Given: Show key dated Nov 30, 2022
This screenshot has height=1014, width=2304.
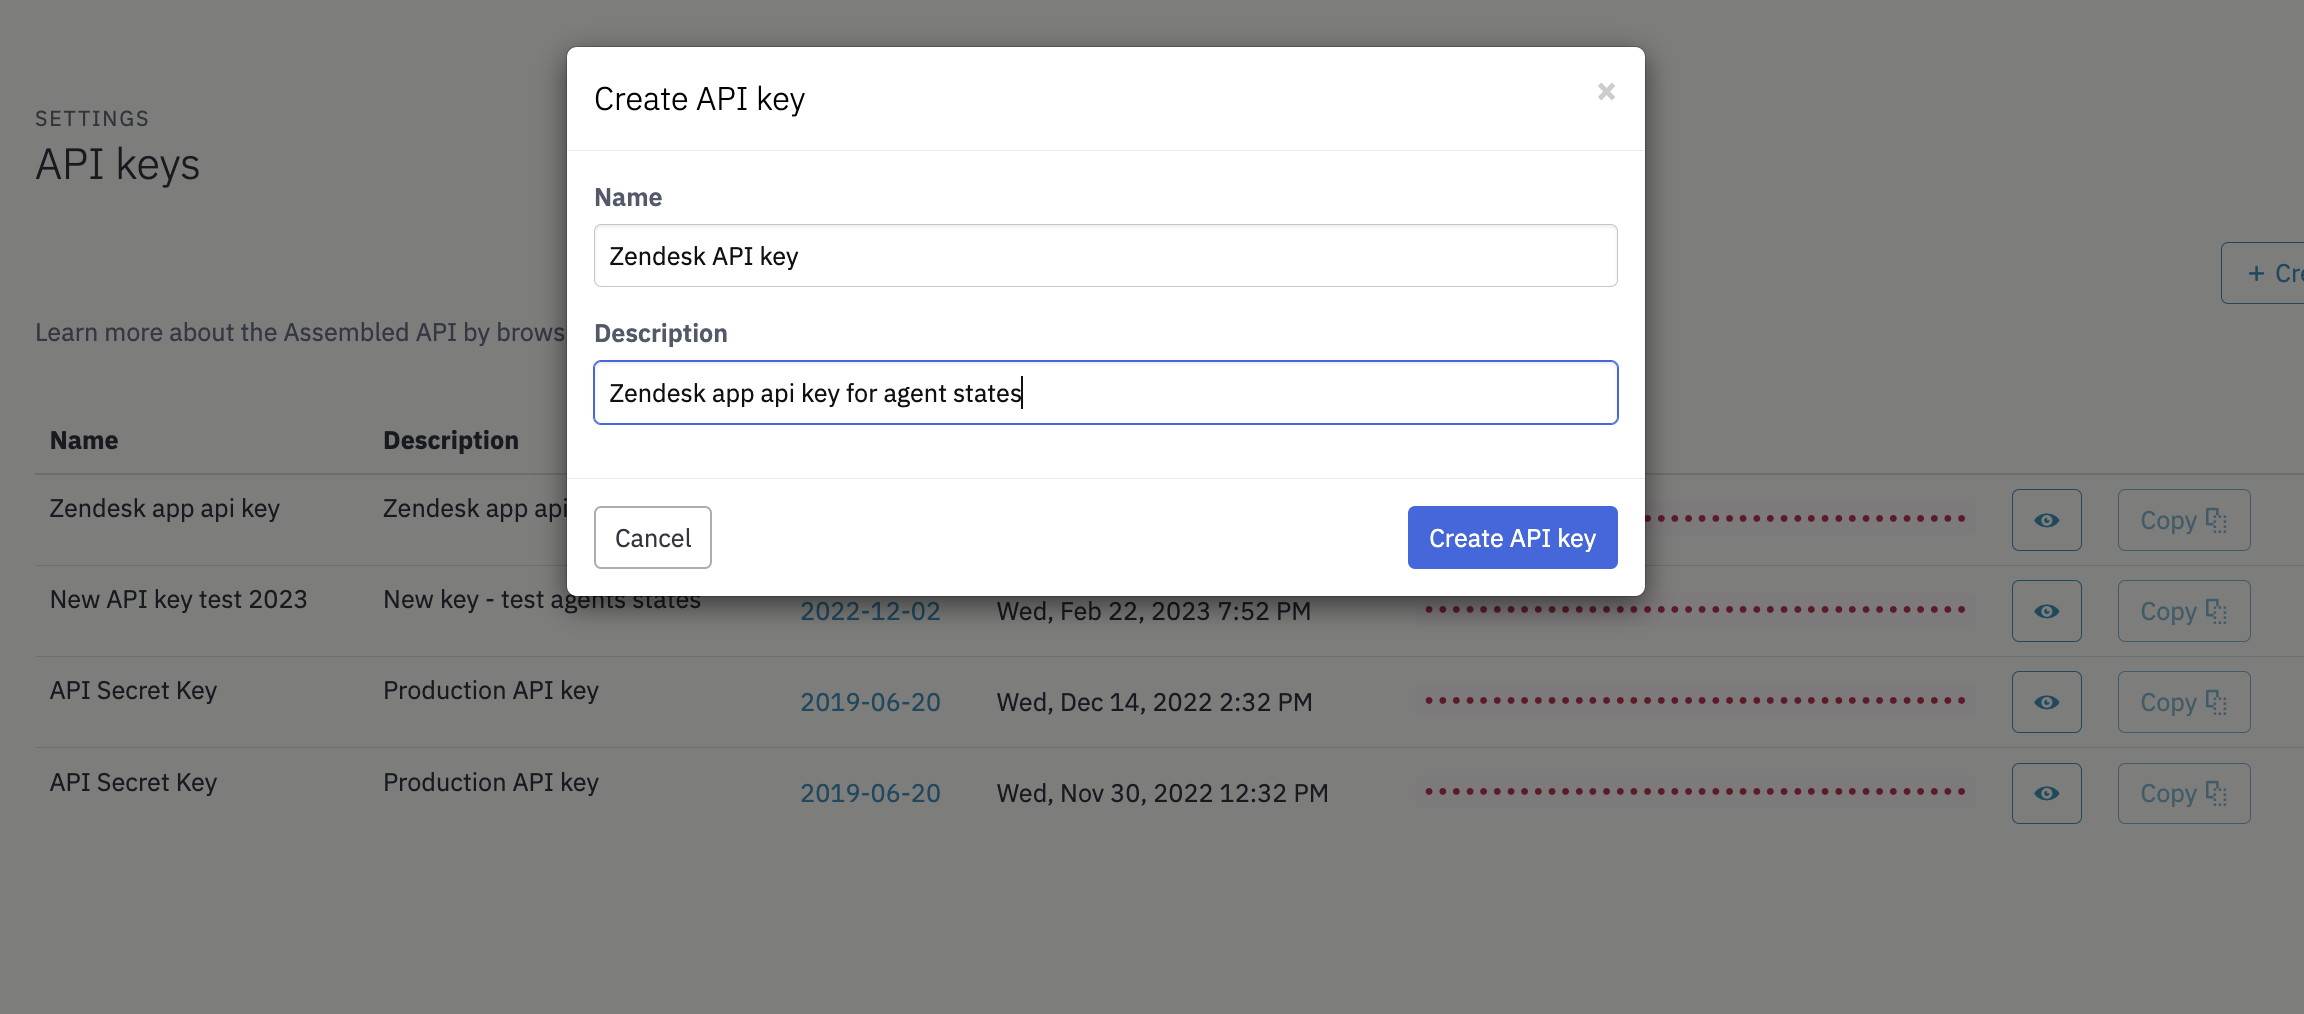Looking at the screenshot, I should tap(2046, 794).
